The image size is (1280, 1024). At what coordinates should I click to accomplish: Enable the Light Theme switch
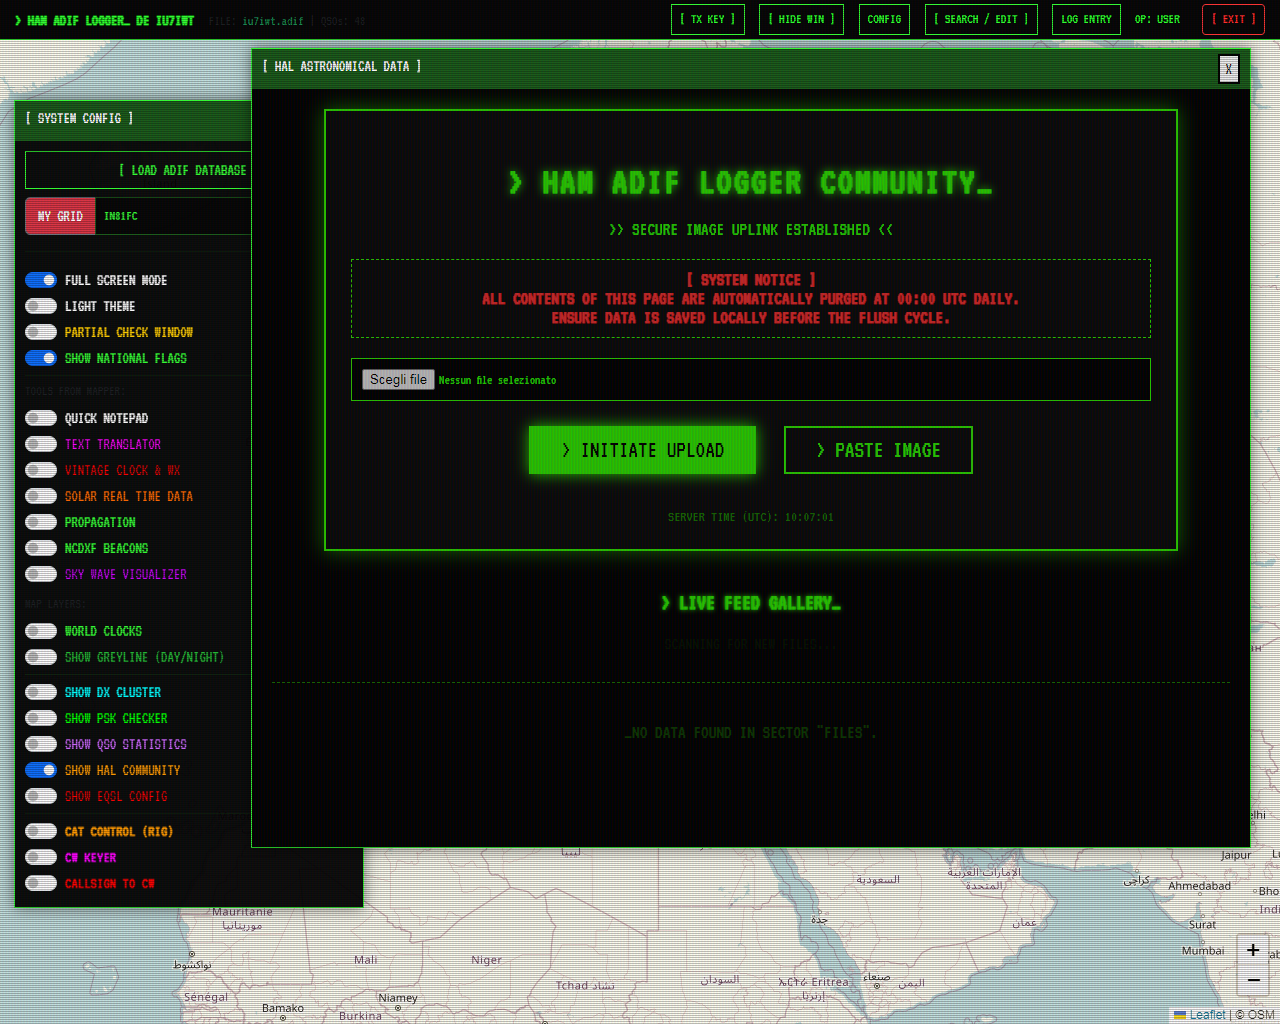pos(41,306)
